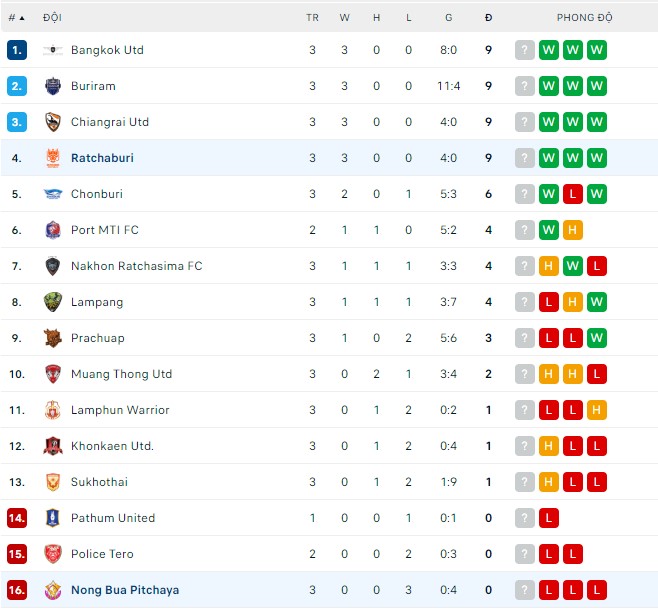
Task: Click the red rank 16 position badge
Action: click(16, 590)
